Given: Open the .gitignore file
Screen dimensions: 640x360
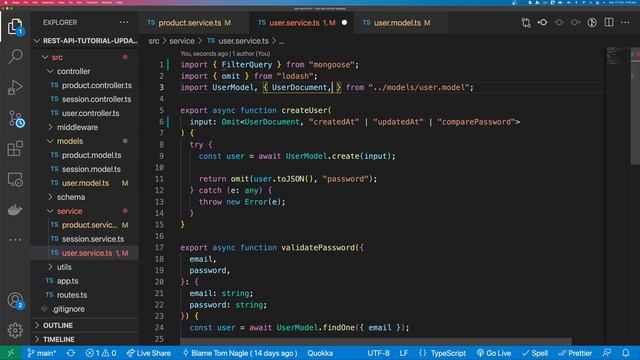Looking at the screenshot, I should (x=86, y=309).
